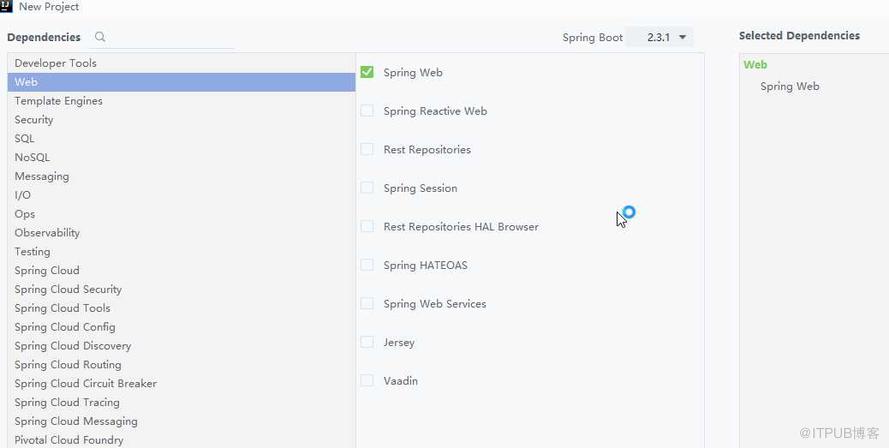Viewport: 889px width, 448px height.
Task: Open the Spring Boot version dropdown
Action: point(659,37)
